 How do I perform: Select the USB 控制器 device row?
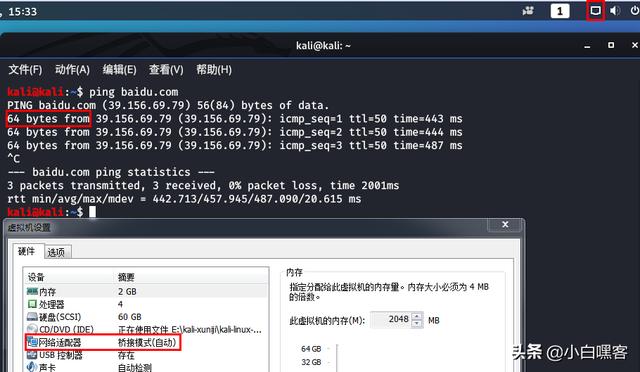147,355
